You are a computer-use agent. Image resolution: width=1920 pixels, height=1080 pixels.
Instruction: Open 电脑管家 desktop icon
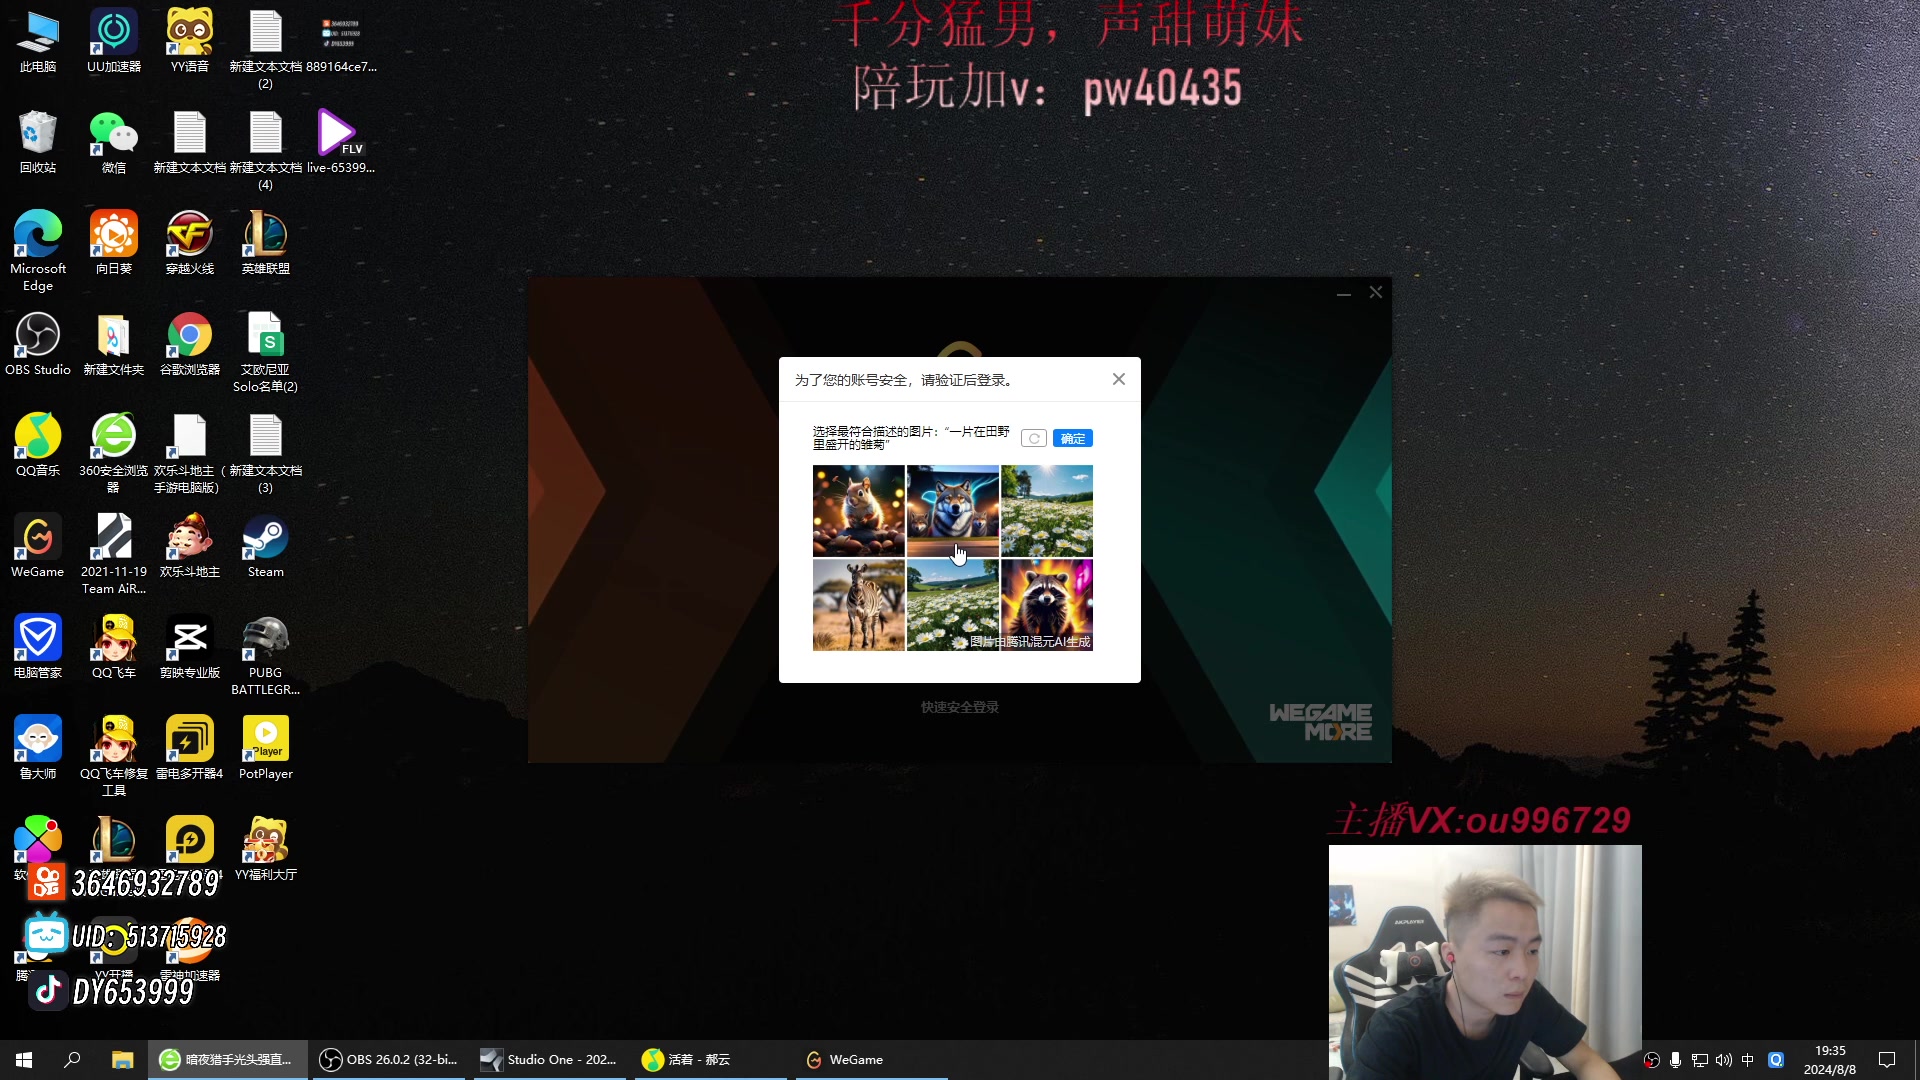coord(38,648)
